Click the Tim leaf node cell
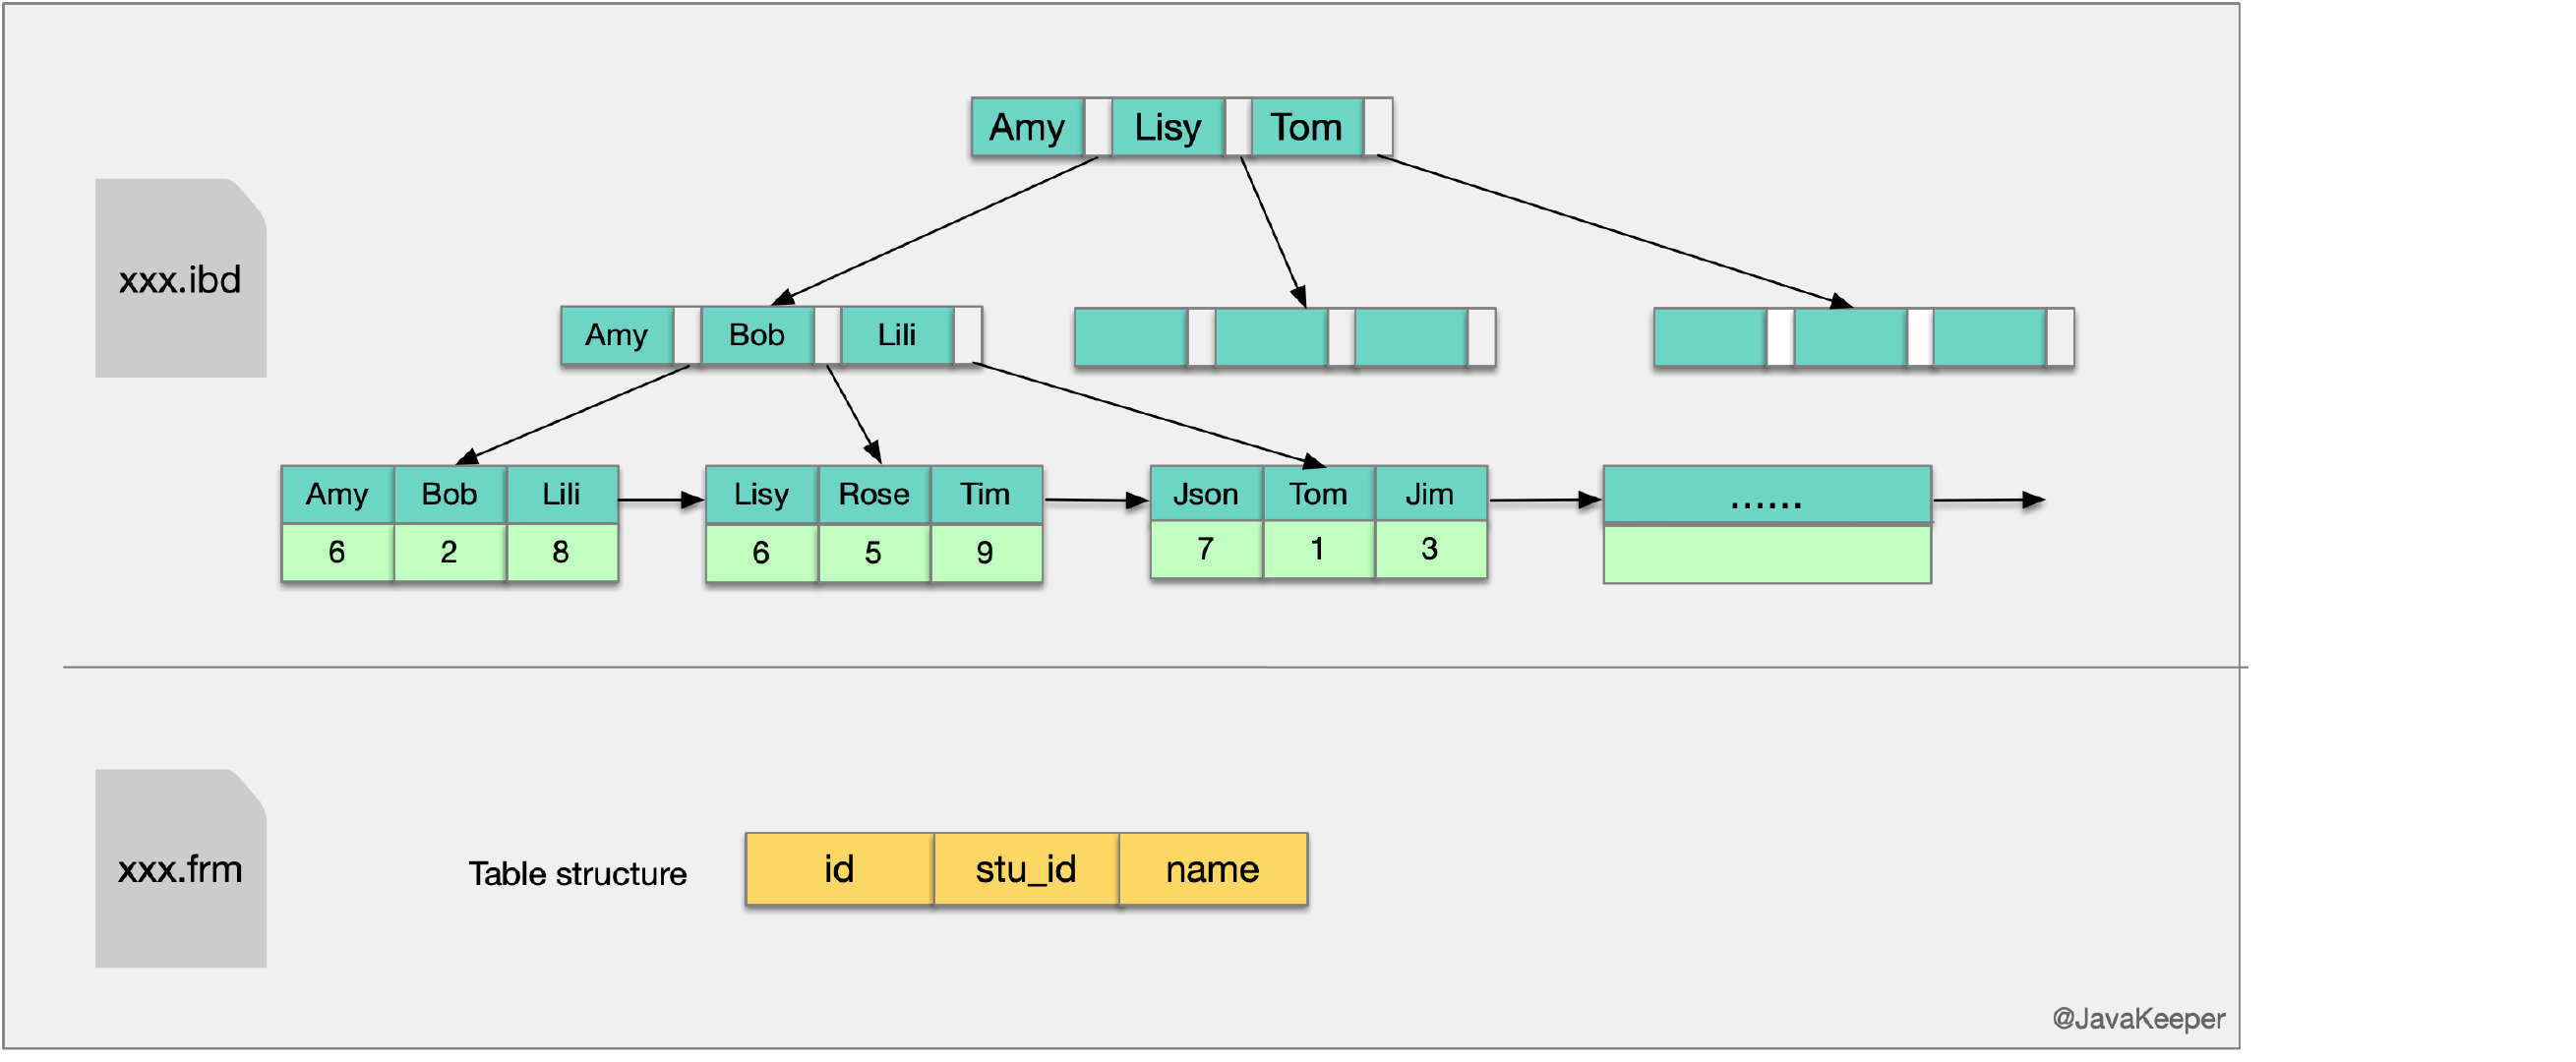This screenshot has width=2576, height=1062. pos(985,494)
